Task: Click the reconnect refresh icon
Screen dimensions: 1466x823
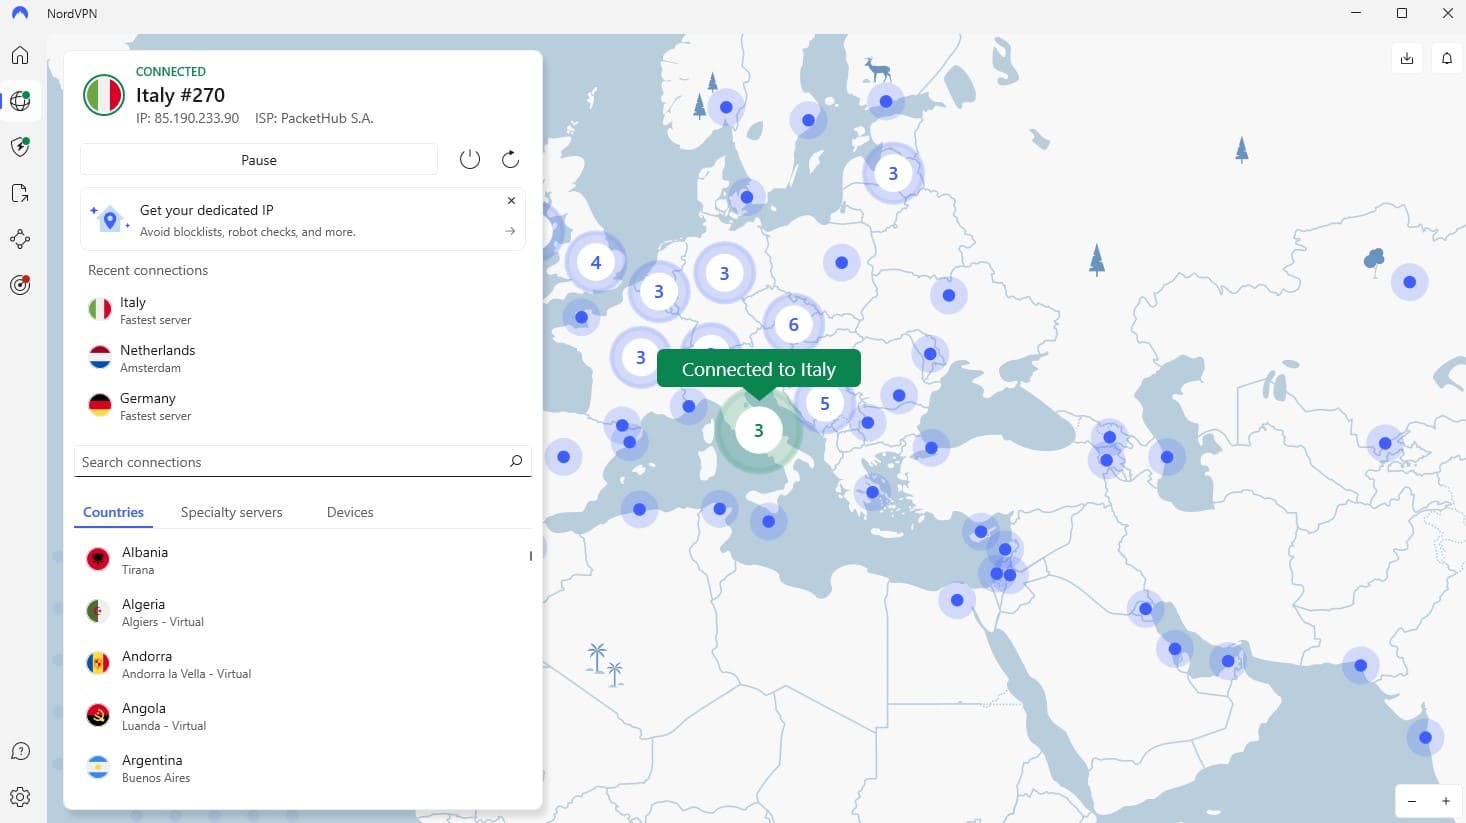Action: 510,159
